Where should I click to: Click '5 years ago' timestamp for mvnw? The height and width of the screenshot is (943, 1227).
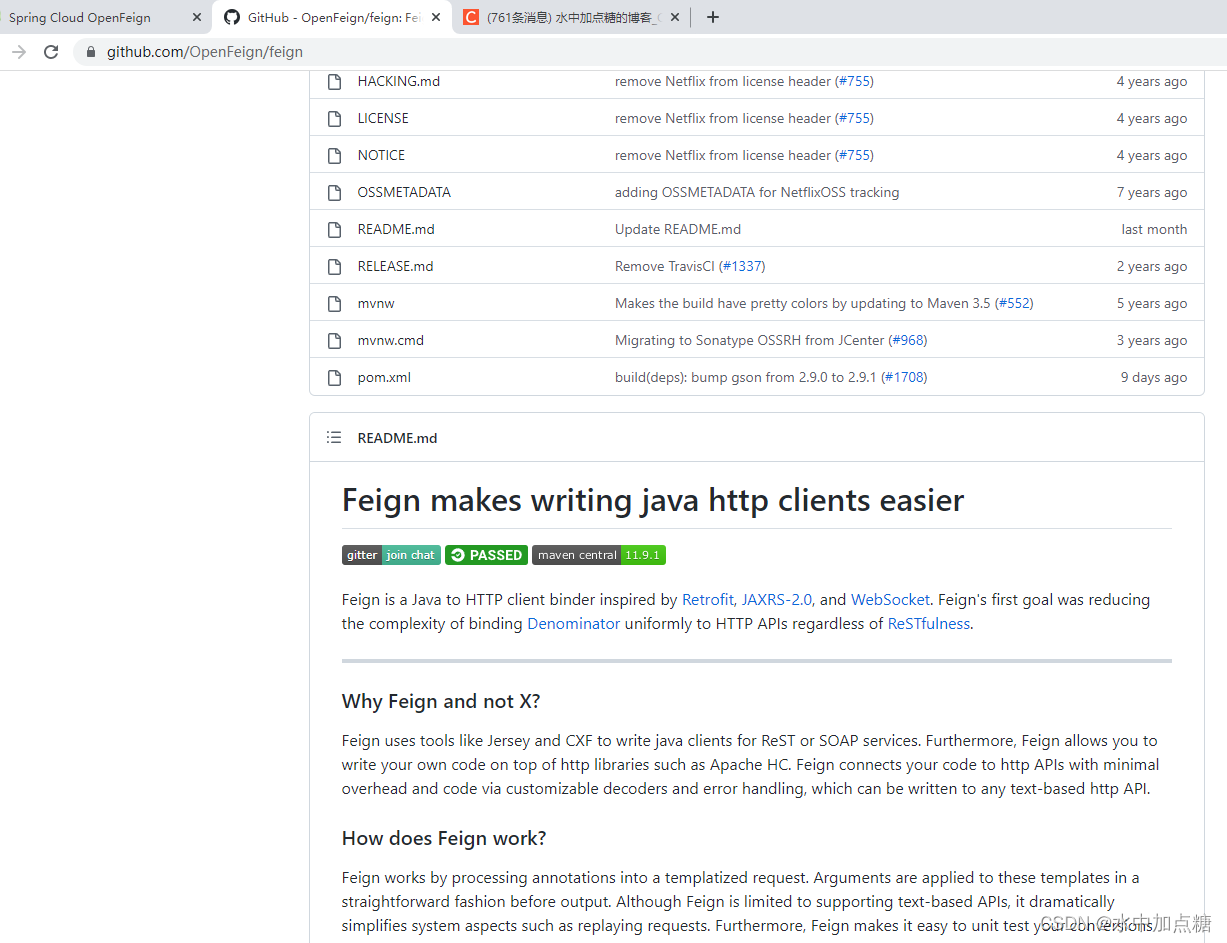point(1152,303)
